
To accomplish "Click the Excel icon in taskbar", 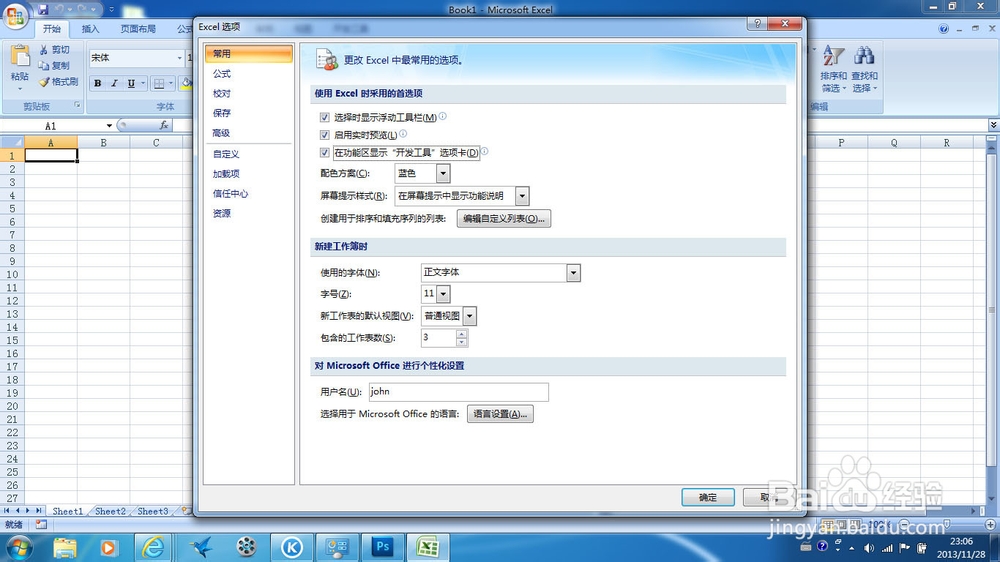I will [x=427, y=547].
